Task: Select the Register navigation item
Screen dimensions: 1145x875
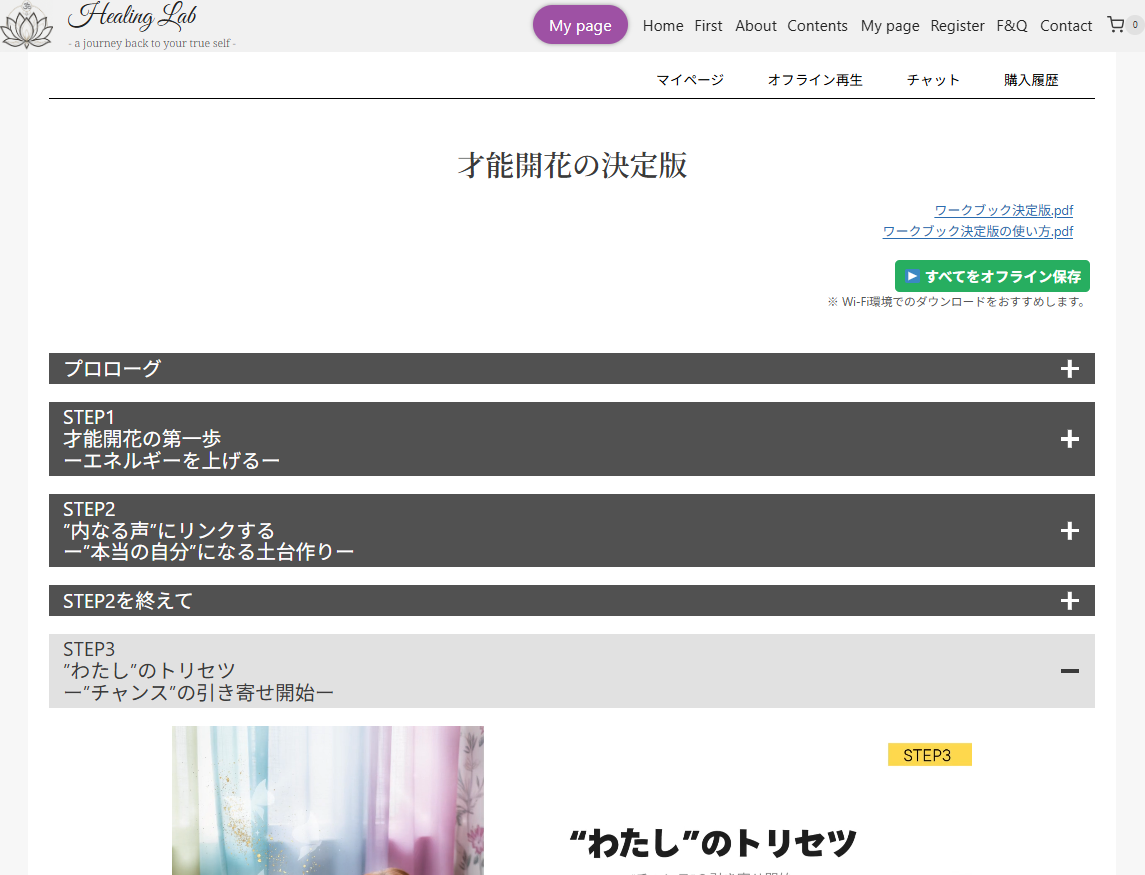Action: tap(957, 26)
